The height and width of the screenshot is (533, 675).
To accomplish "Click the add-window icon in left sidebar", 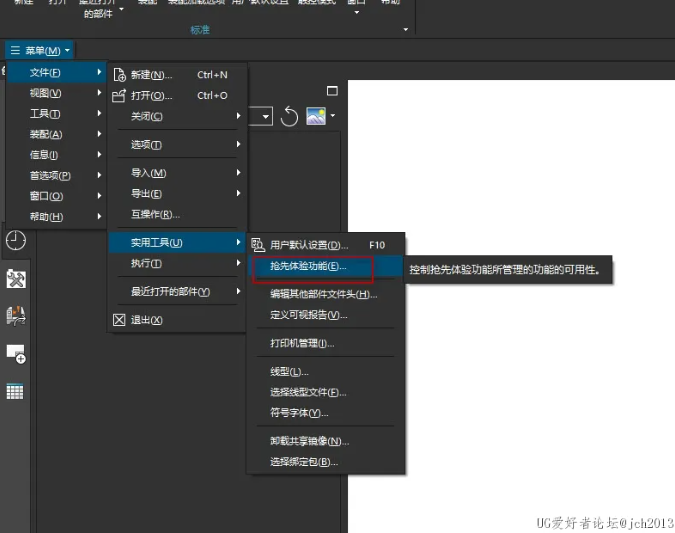I will pos(16,353).
